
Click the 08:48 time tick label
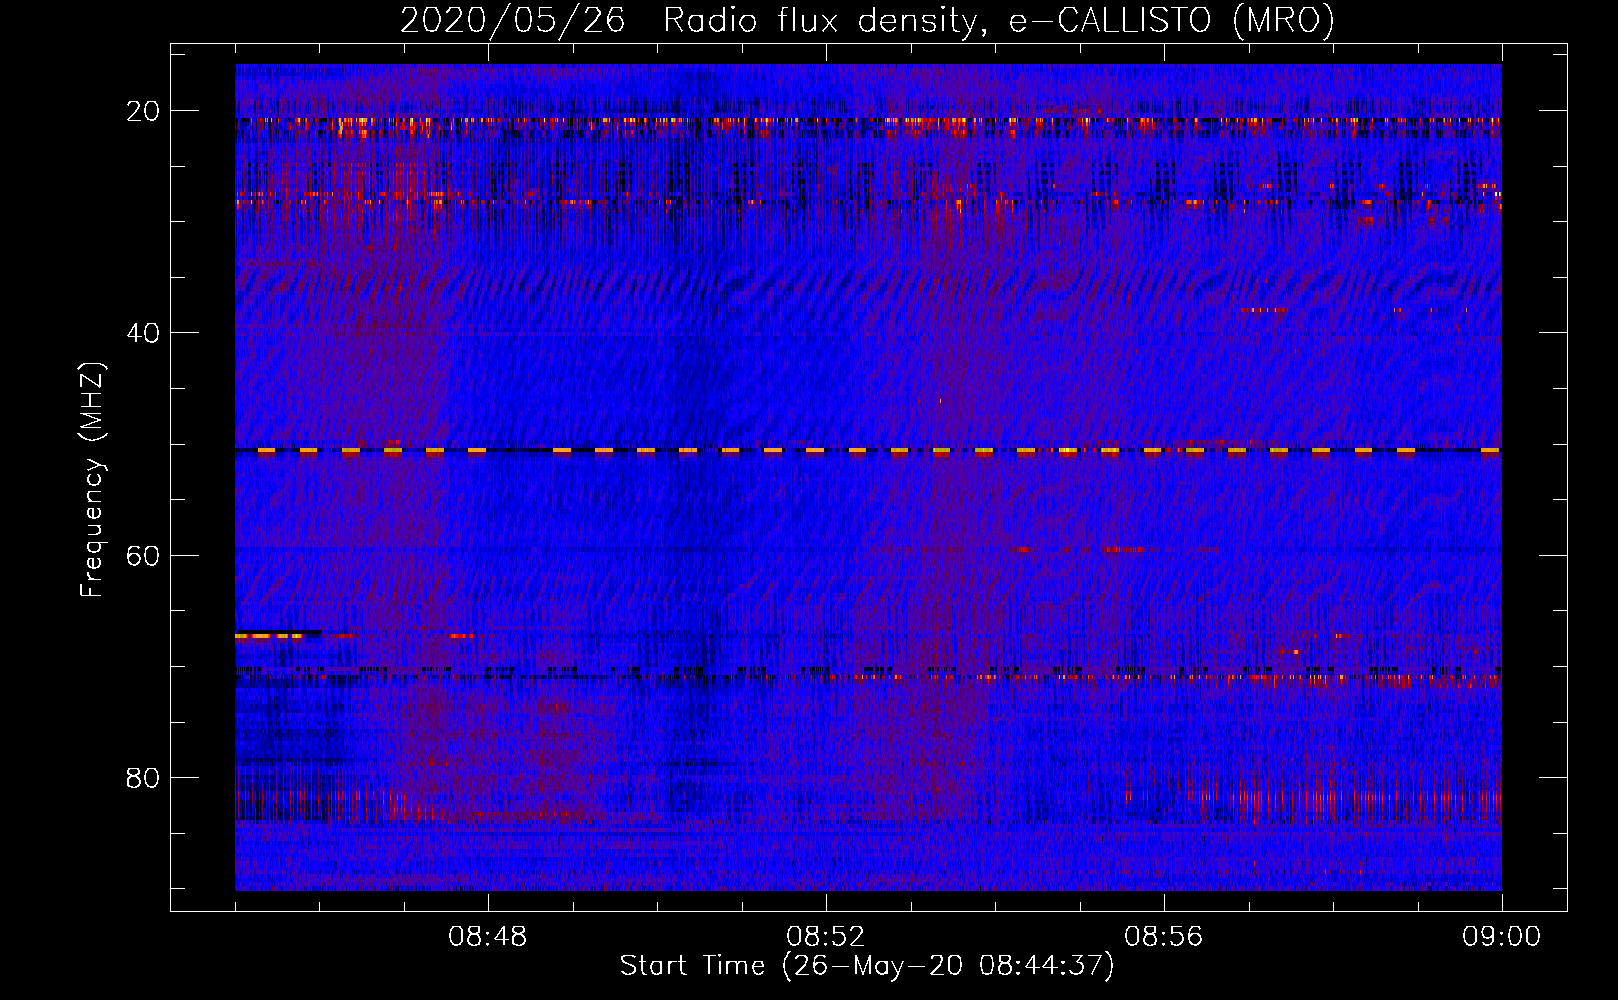[x=488, y=937]
